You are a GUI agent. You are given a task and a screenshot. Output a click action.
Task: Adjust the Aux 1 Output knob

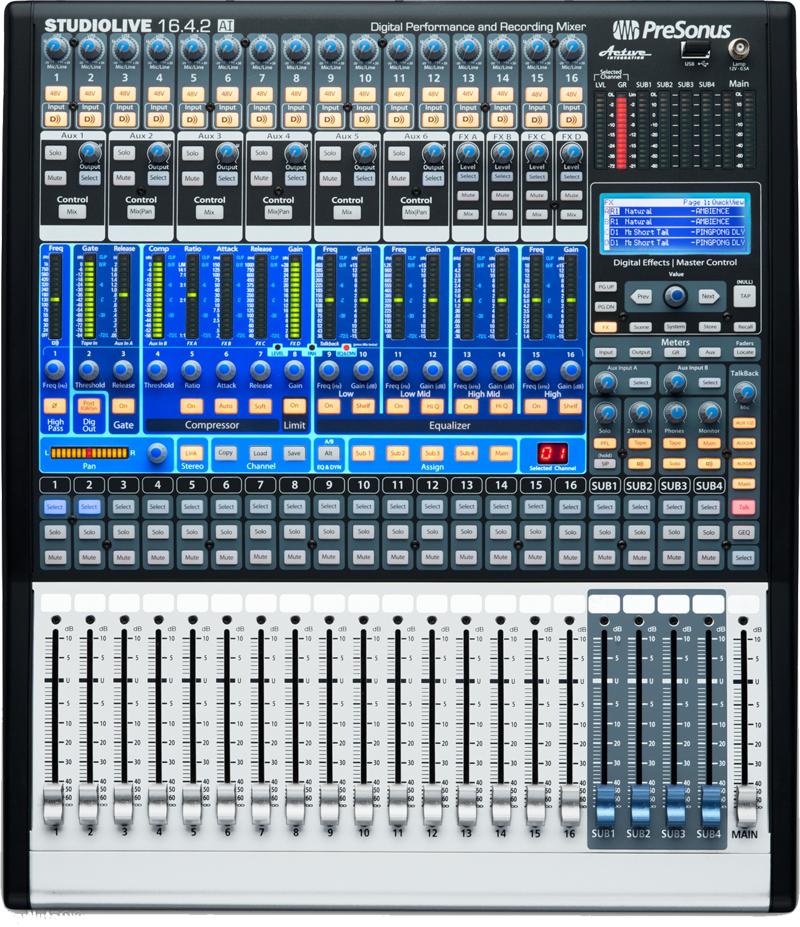point(89,154)
